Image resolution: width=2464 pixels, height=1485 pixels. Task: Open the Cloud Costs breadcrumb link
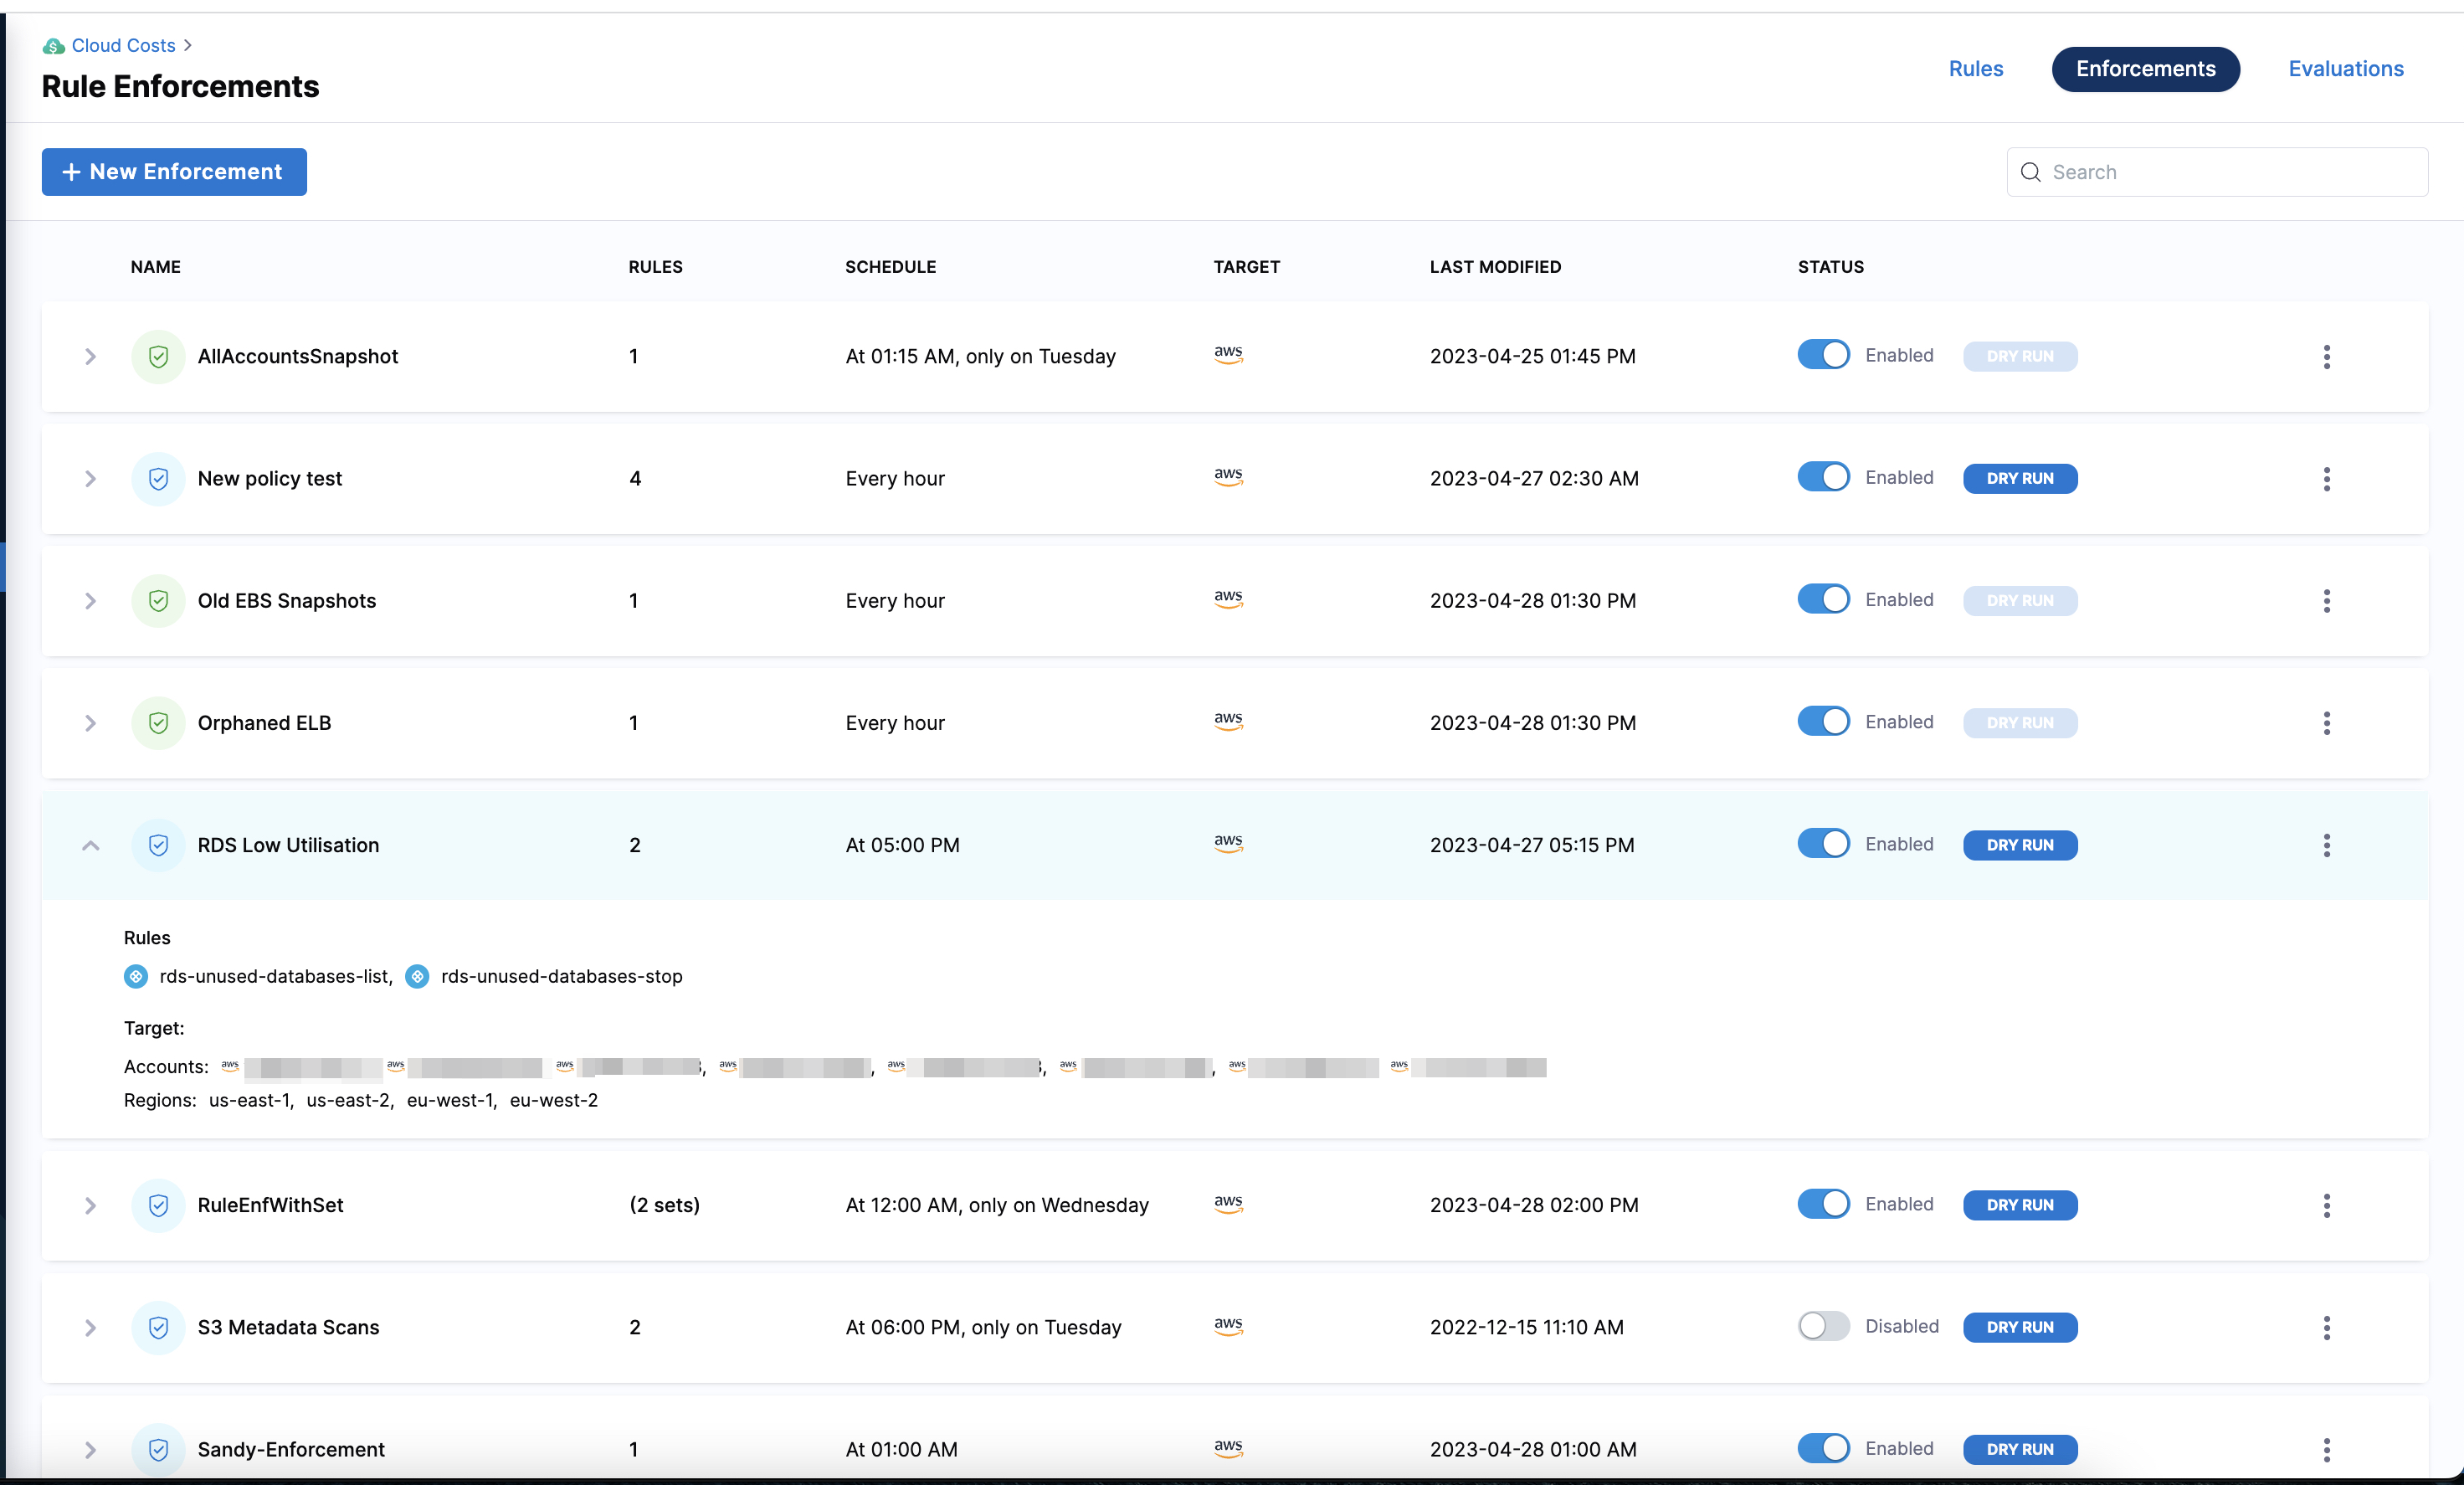(x=123, y=46)
